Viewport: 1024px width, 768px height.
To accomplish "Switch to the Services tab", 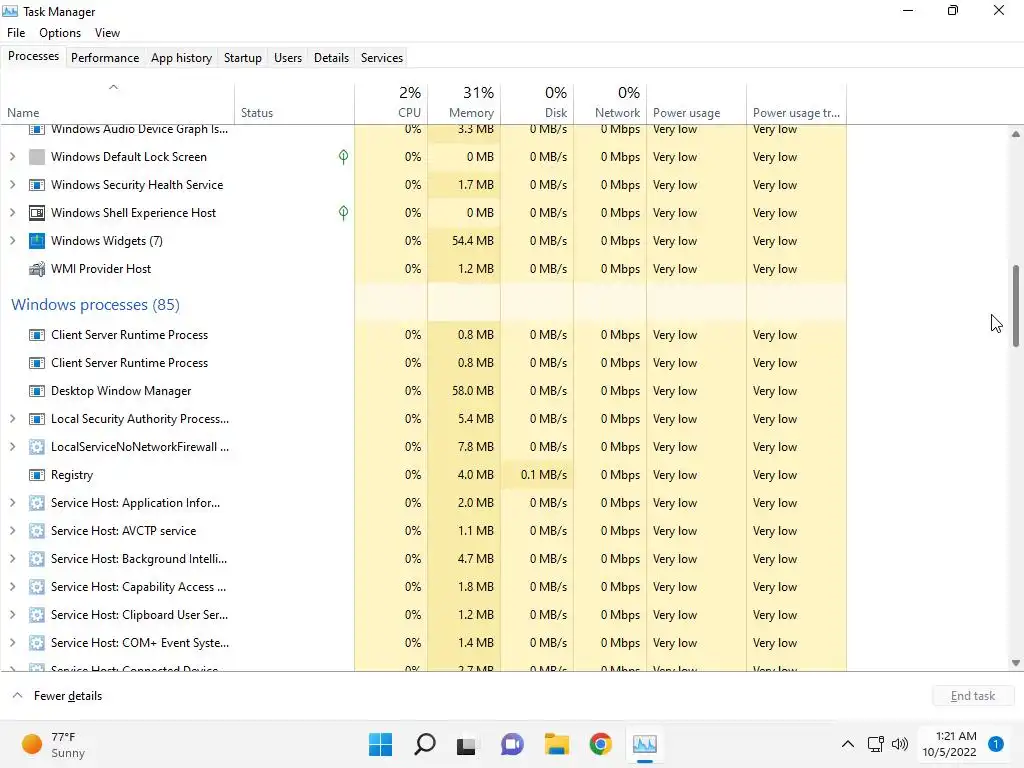I will click(x=382, y=57).
